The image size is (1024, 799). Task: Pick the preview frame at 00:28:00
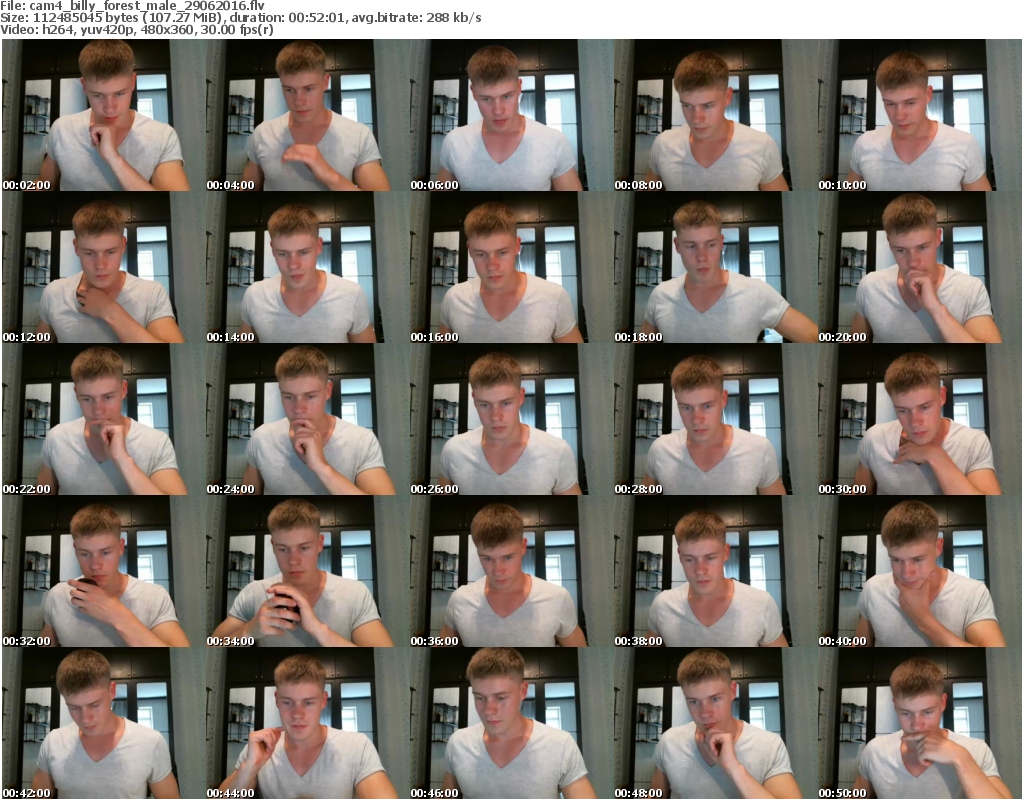716,419
